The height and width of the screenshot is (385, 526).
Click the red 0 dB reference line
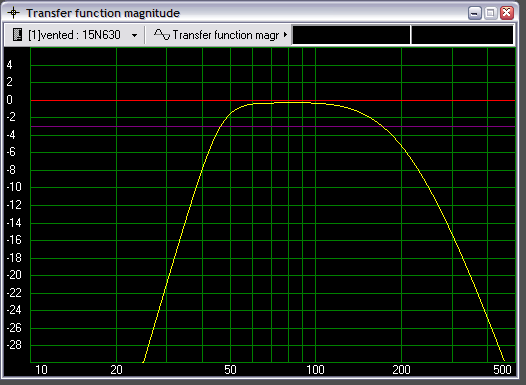tap(273, 100)
